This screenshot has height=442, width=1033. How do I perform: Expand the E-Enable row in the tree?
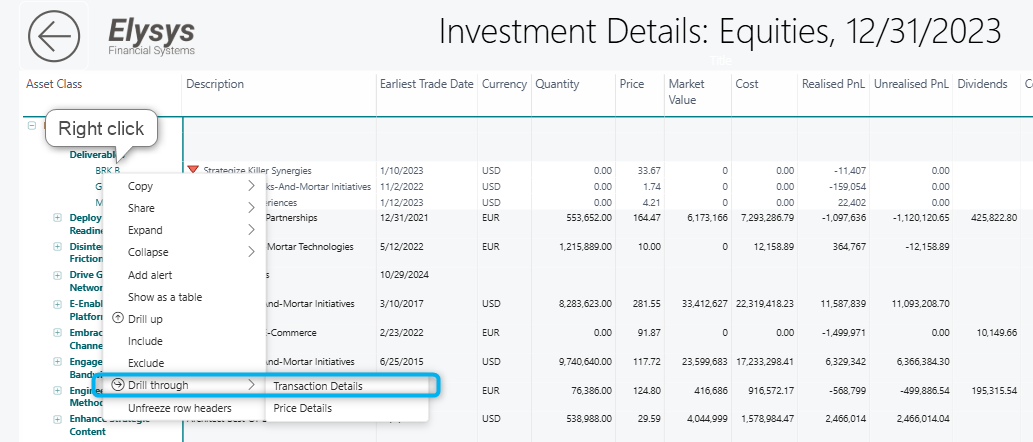(x=57, y=303)
